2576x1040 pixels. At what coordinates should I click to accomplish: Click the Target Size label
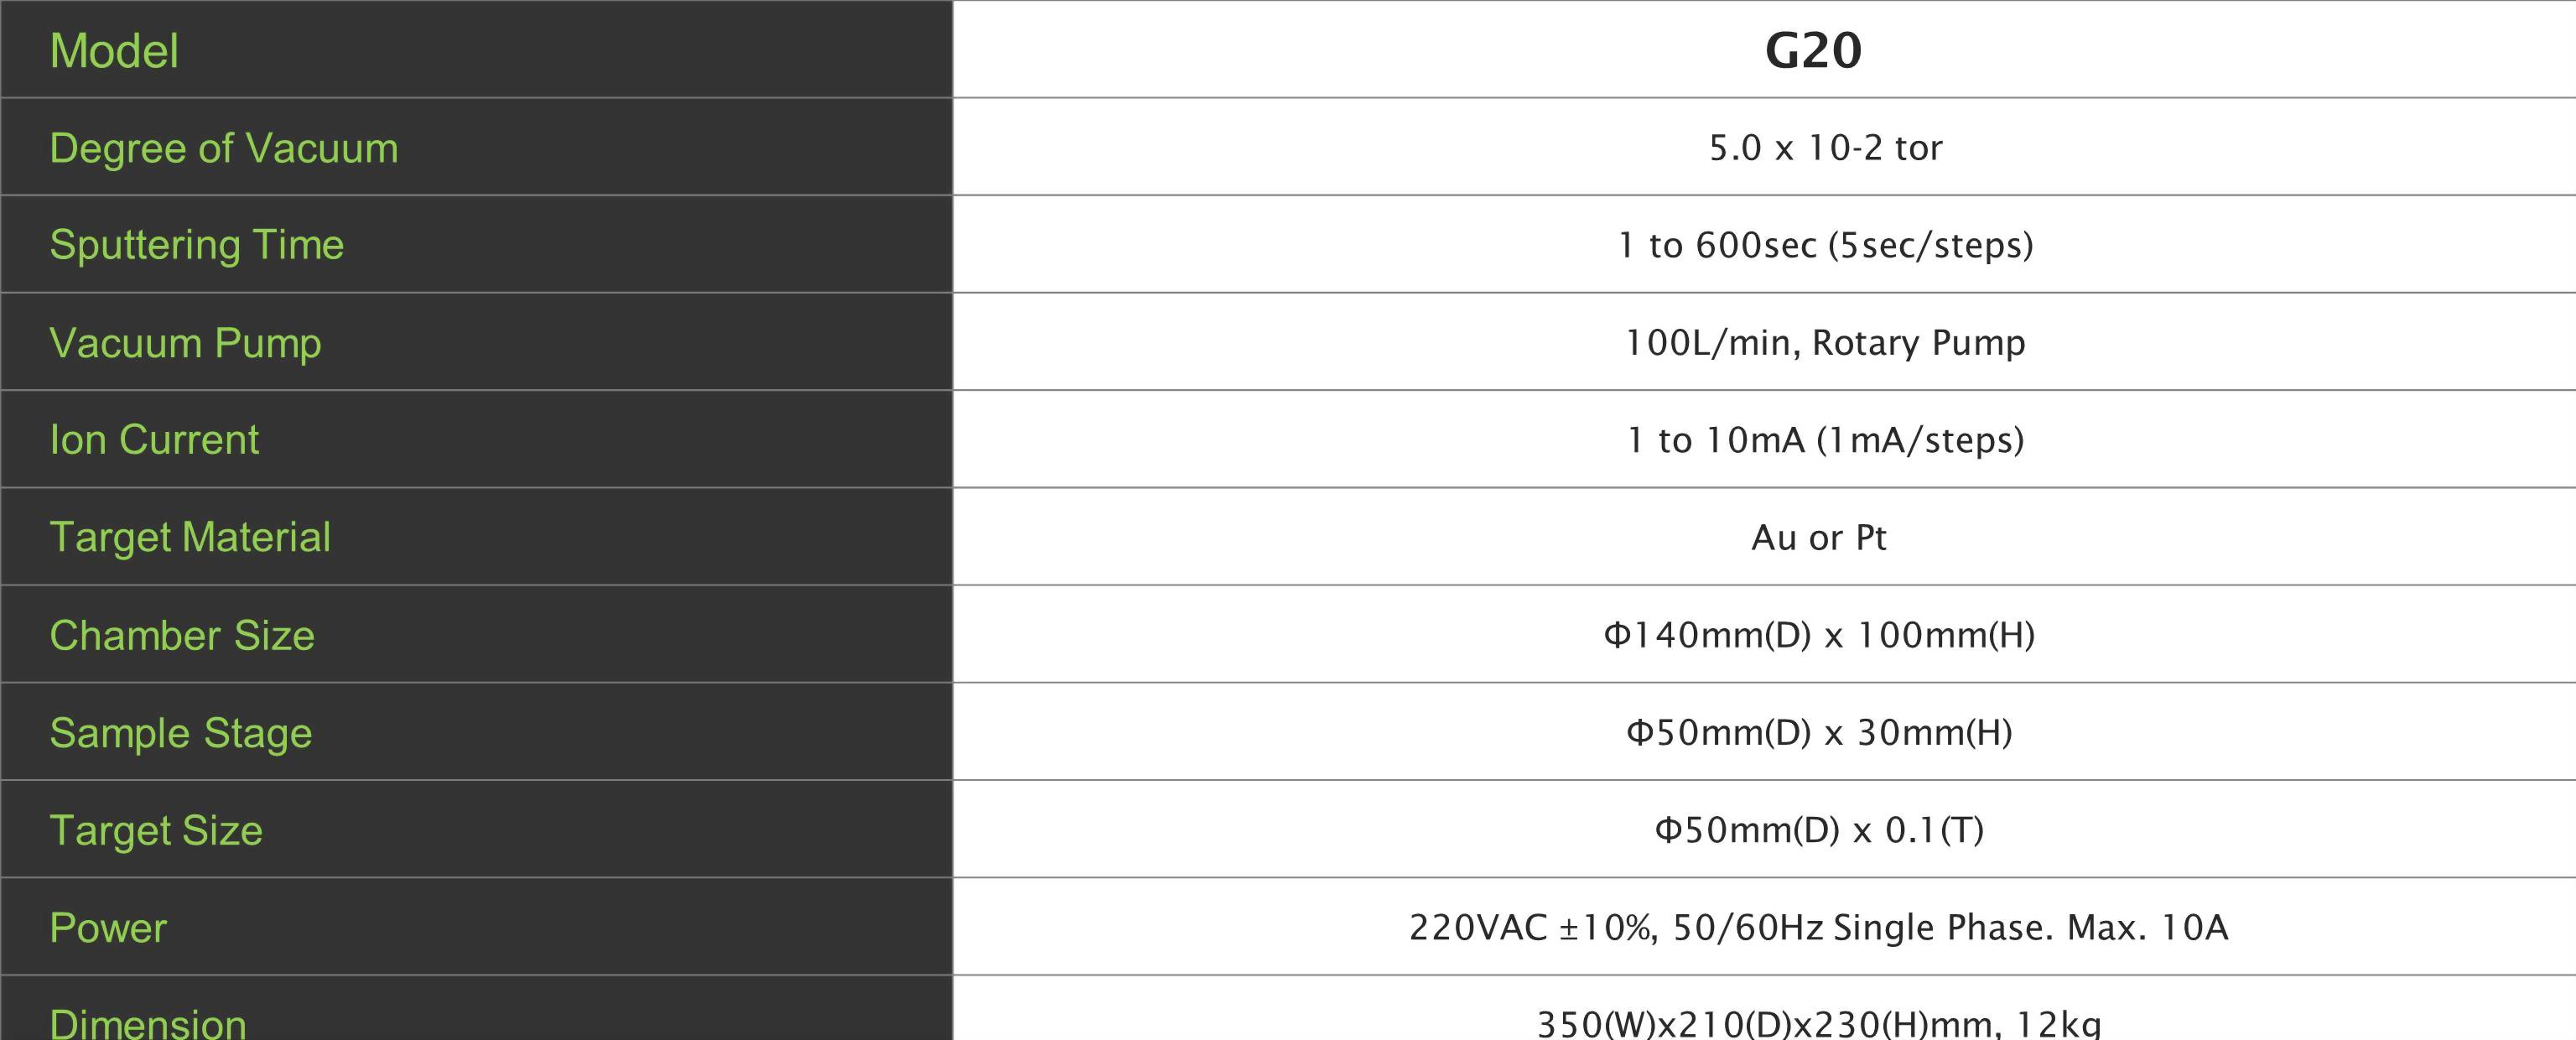156,830
